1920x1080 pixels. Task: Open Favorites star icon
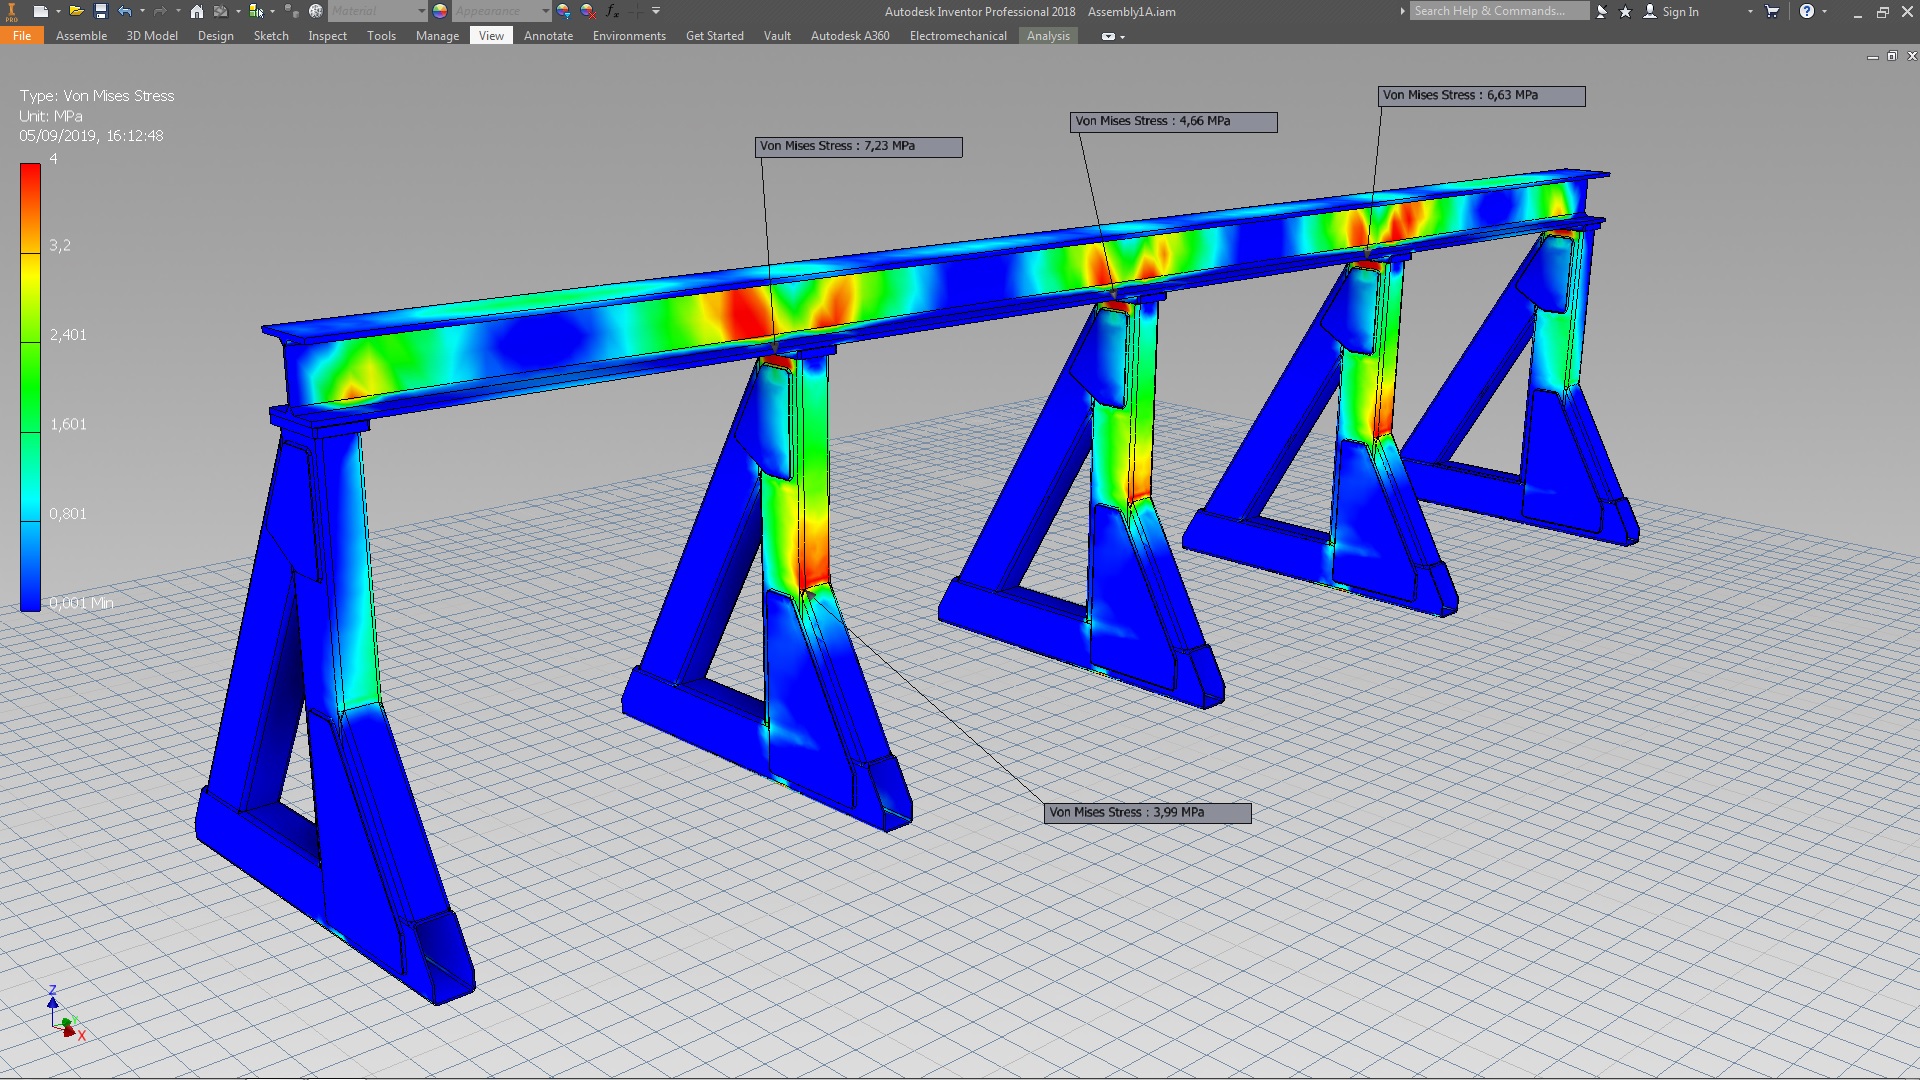(1625, 11)
